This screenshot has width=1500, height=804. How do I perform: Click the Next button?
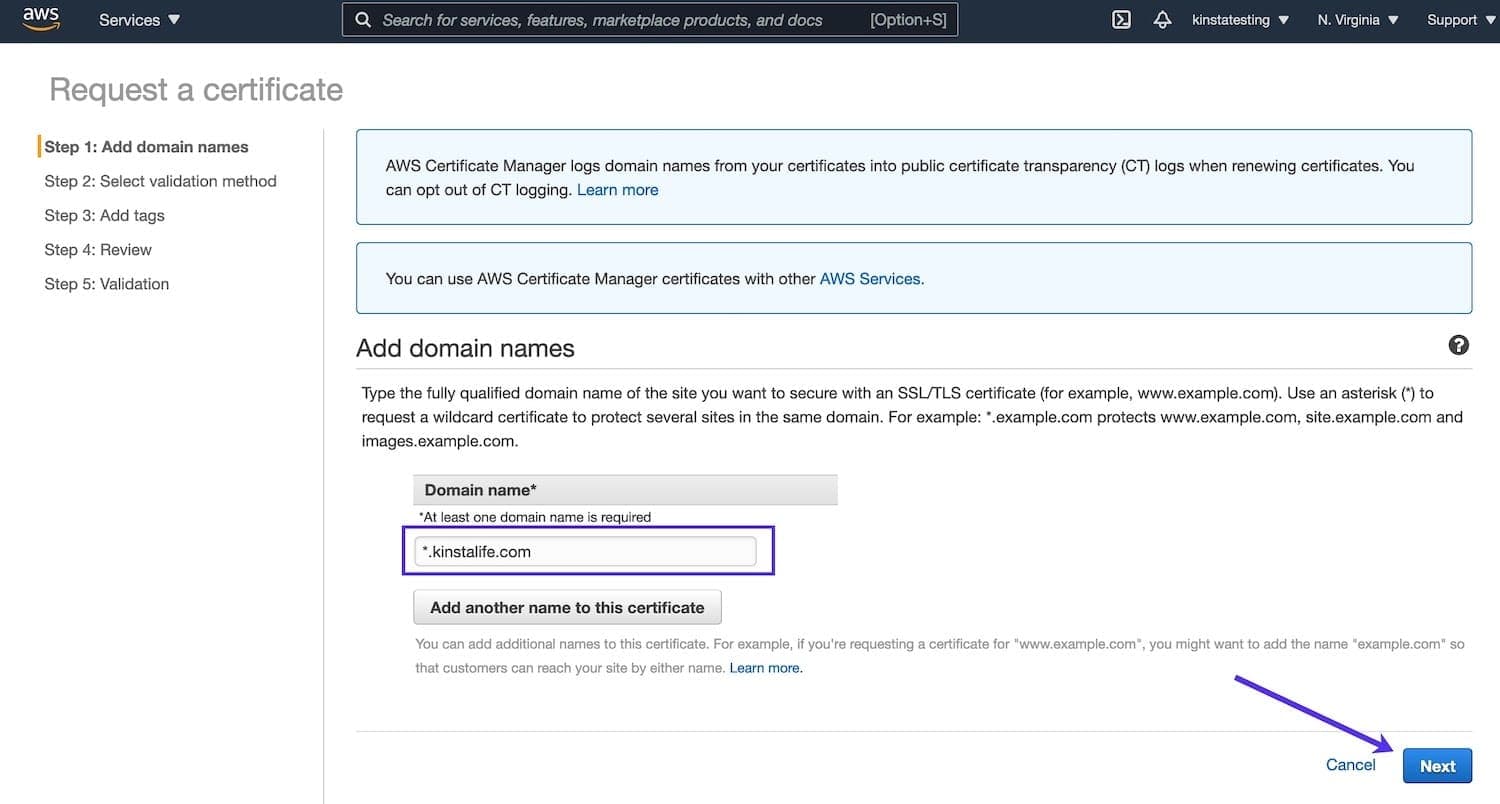1437,765
